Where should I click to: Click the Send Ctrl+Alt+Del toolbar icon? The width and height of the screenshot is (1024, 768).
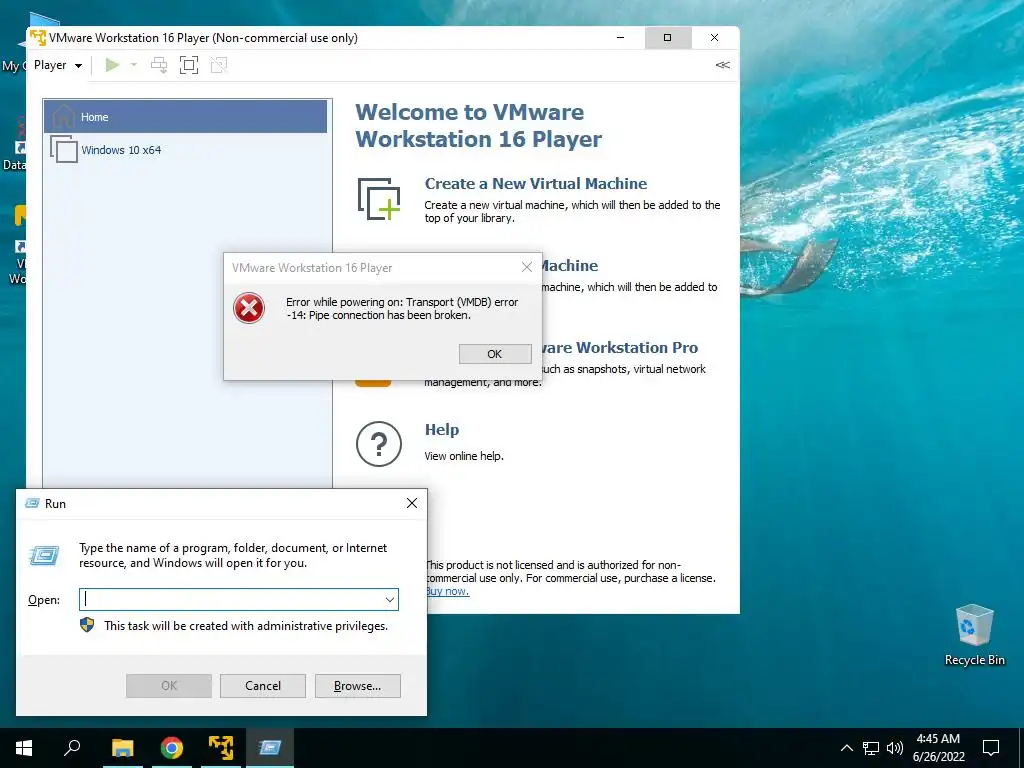tap(159, 65)
